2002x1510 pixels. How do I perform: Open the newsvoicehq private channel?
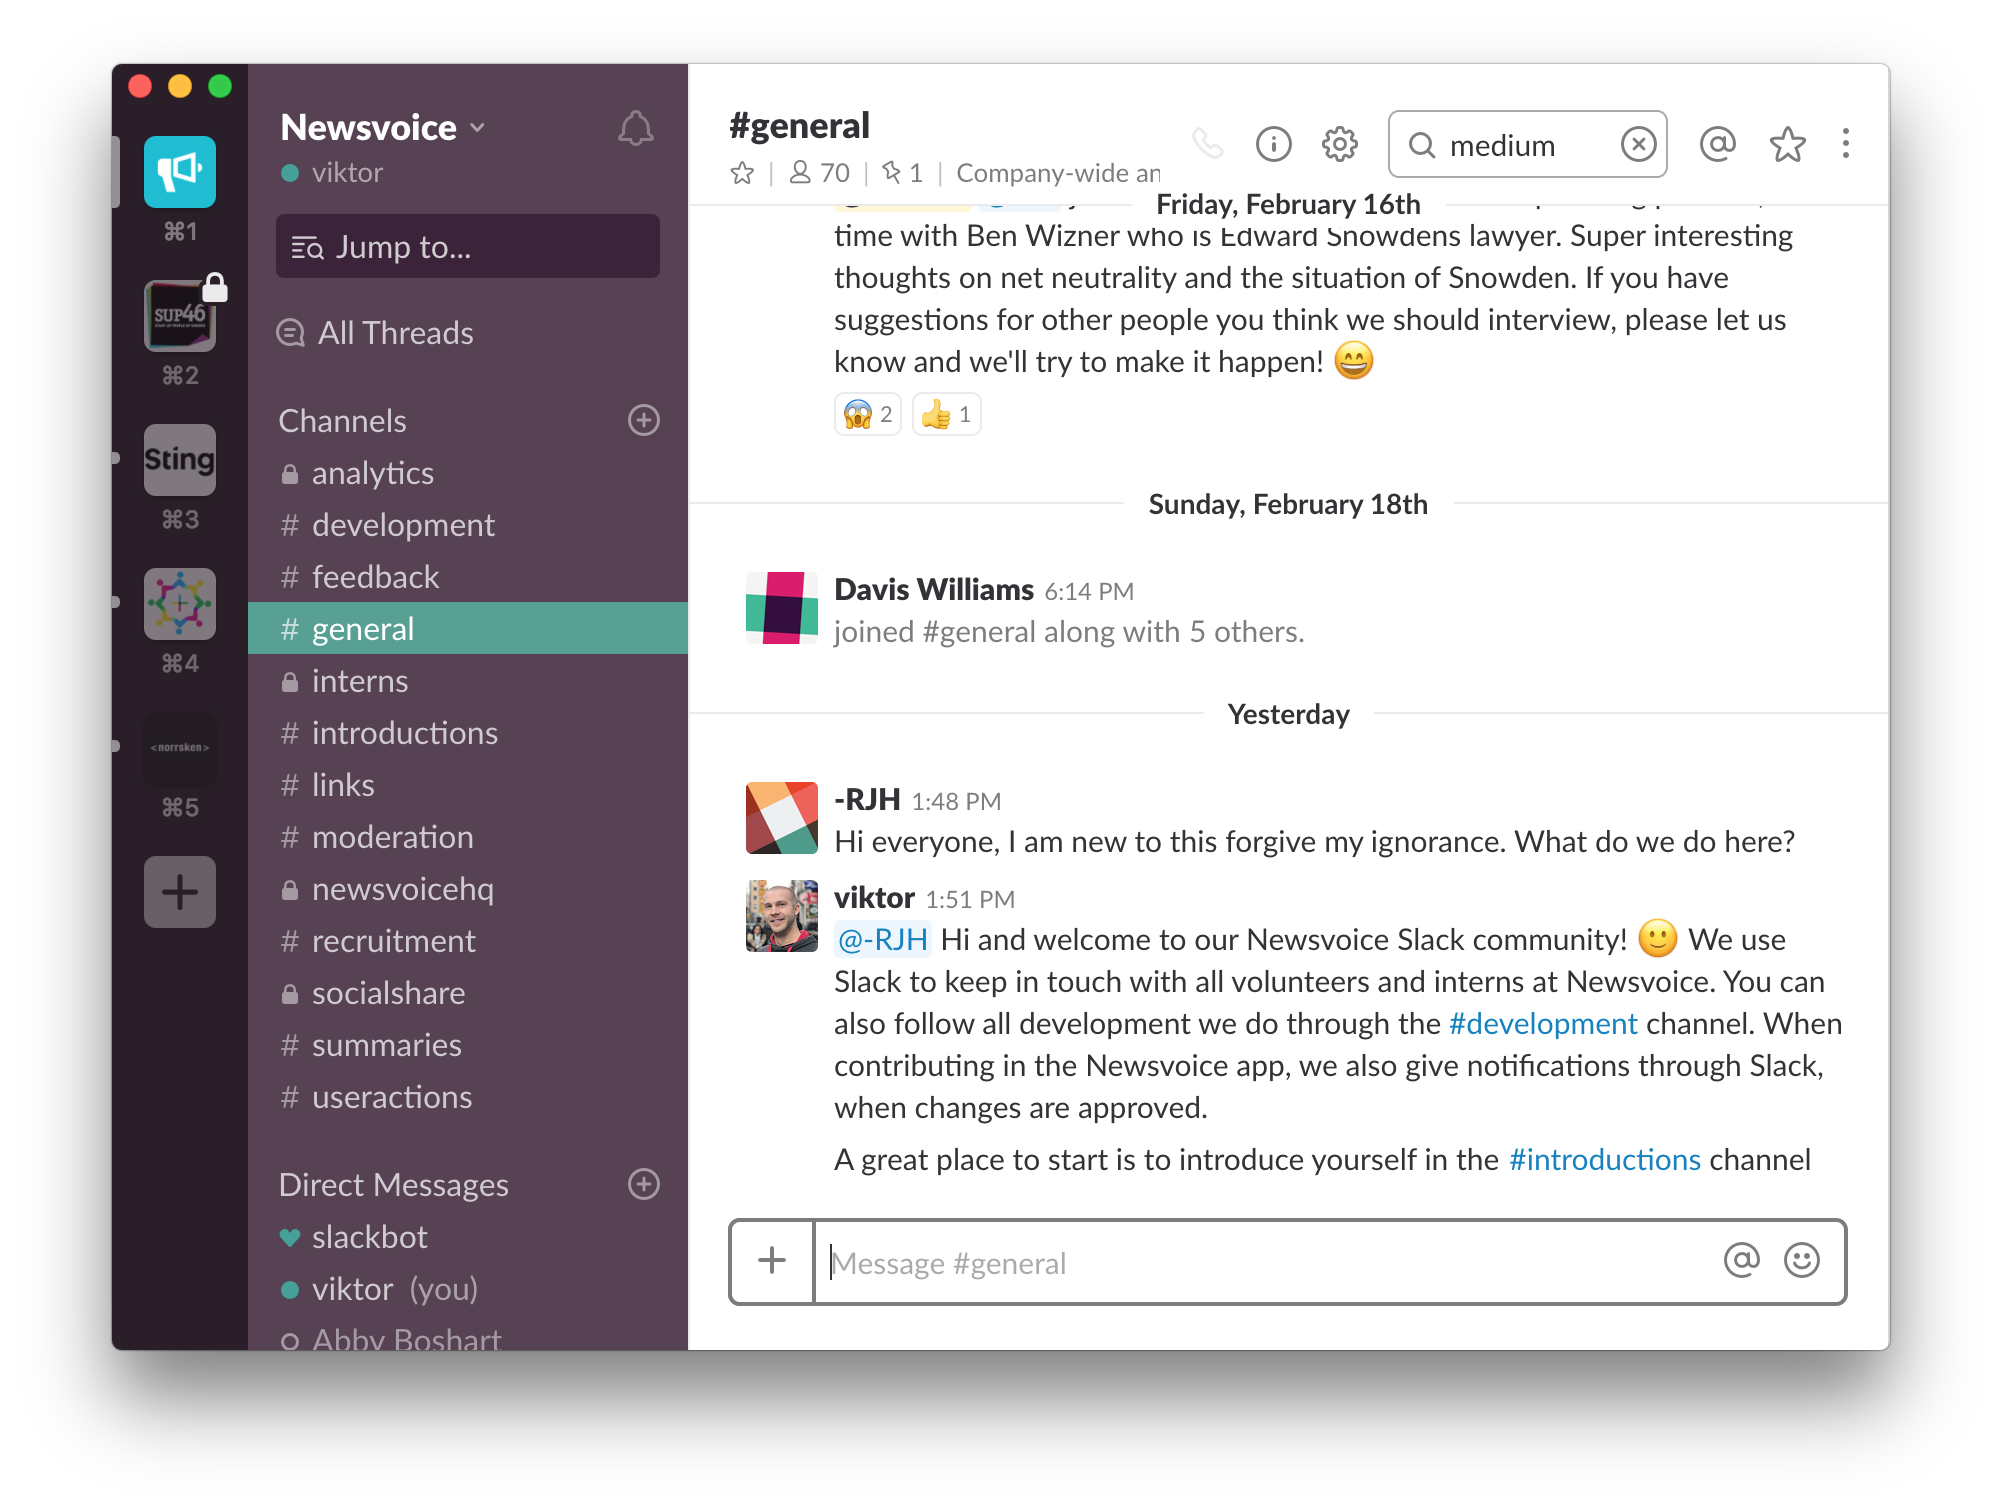coord(468,889)
